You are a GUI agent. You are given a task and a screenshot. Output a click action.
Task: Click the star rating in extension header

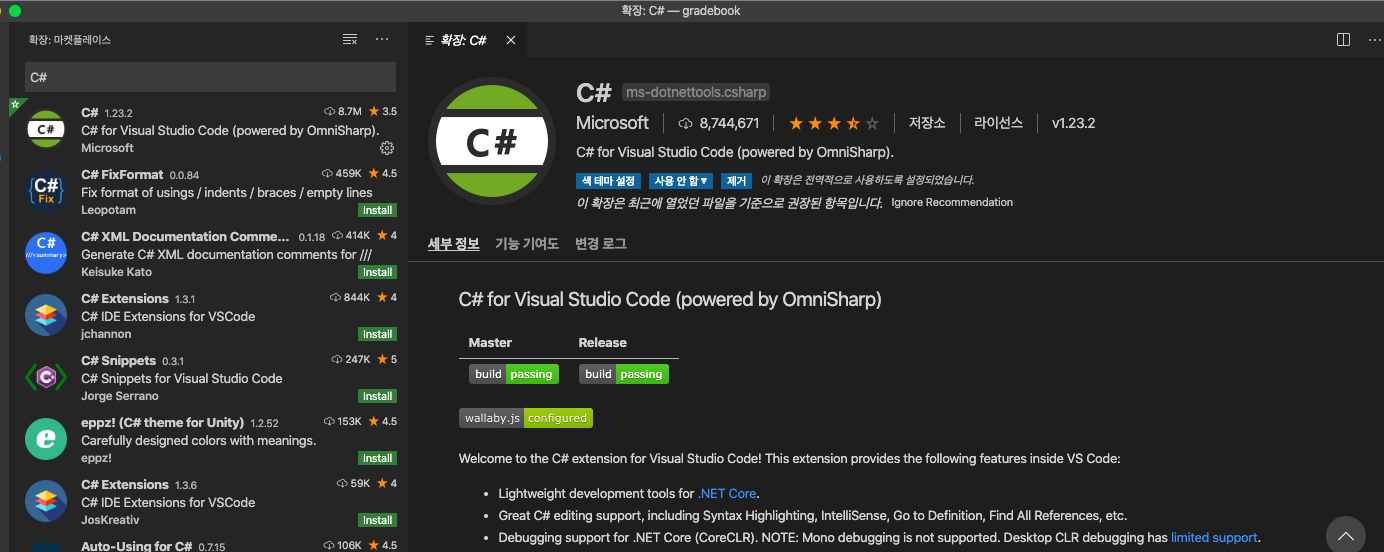(x=834, y=123)
